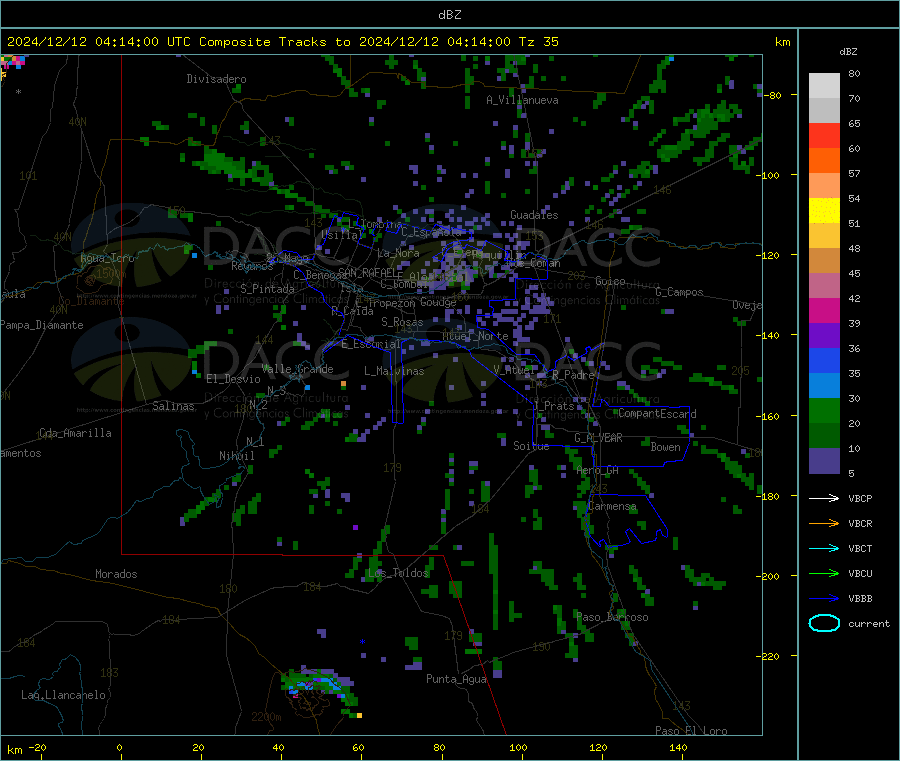Click the '-120' km tick on right axis
This screenshot has height=761, width=900.
(x=769, y=255)
